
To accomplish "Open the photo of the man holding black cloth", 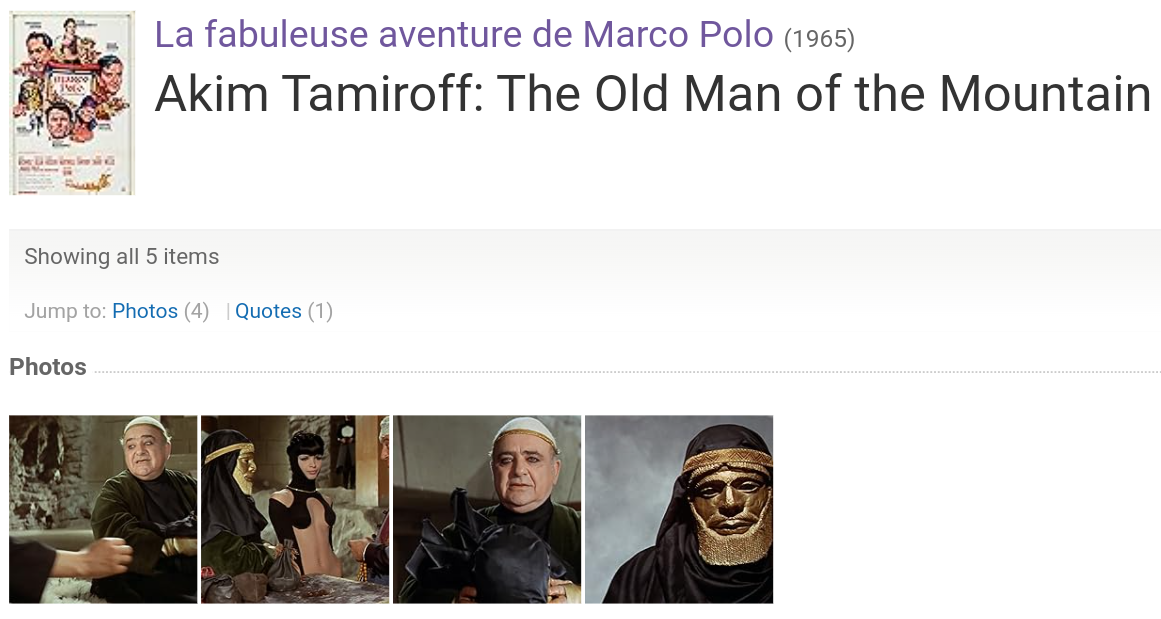I will point(487,509).
